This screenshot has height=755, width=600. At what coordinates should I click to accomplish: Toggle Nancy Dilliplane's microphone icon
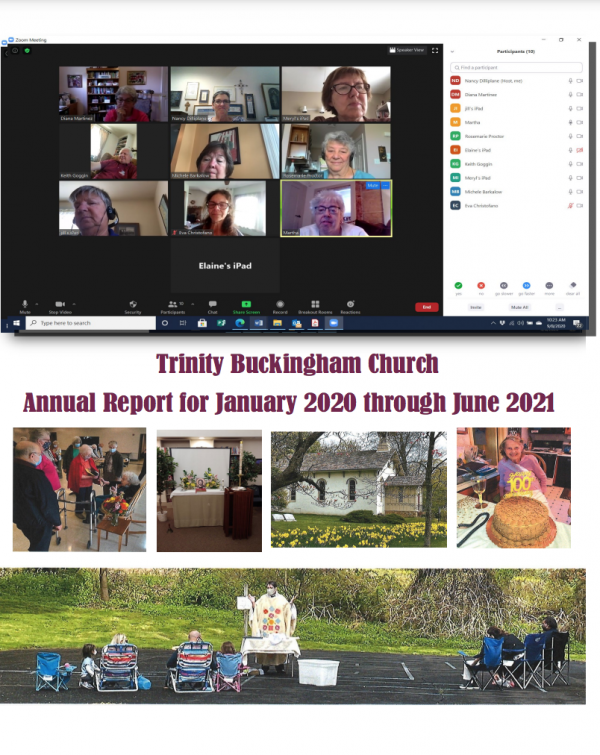click(x=570, y=81)
